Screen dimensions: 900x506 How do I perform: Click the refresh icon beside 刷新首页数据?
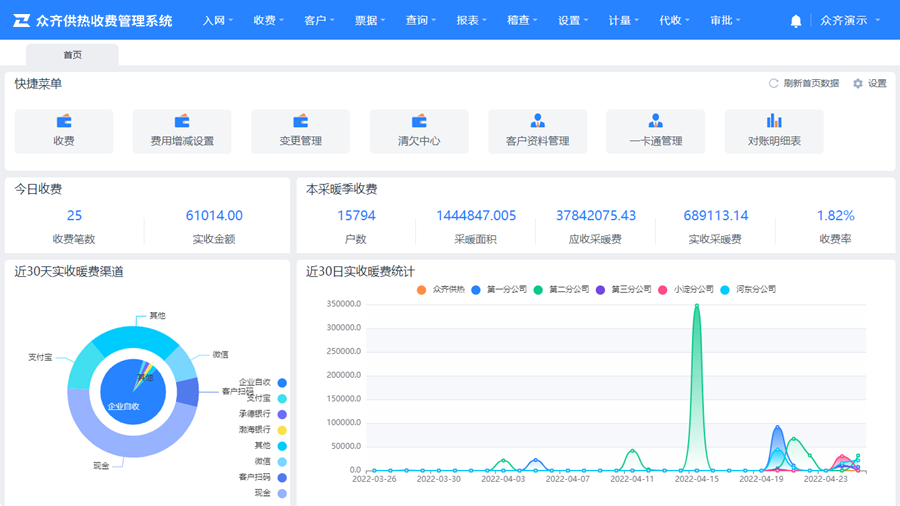coord(773,84)
